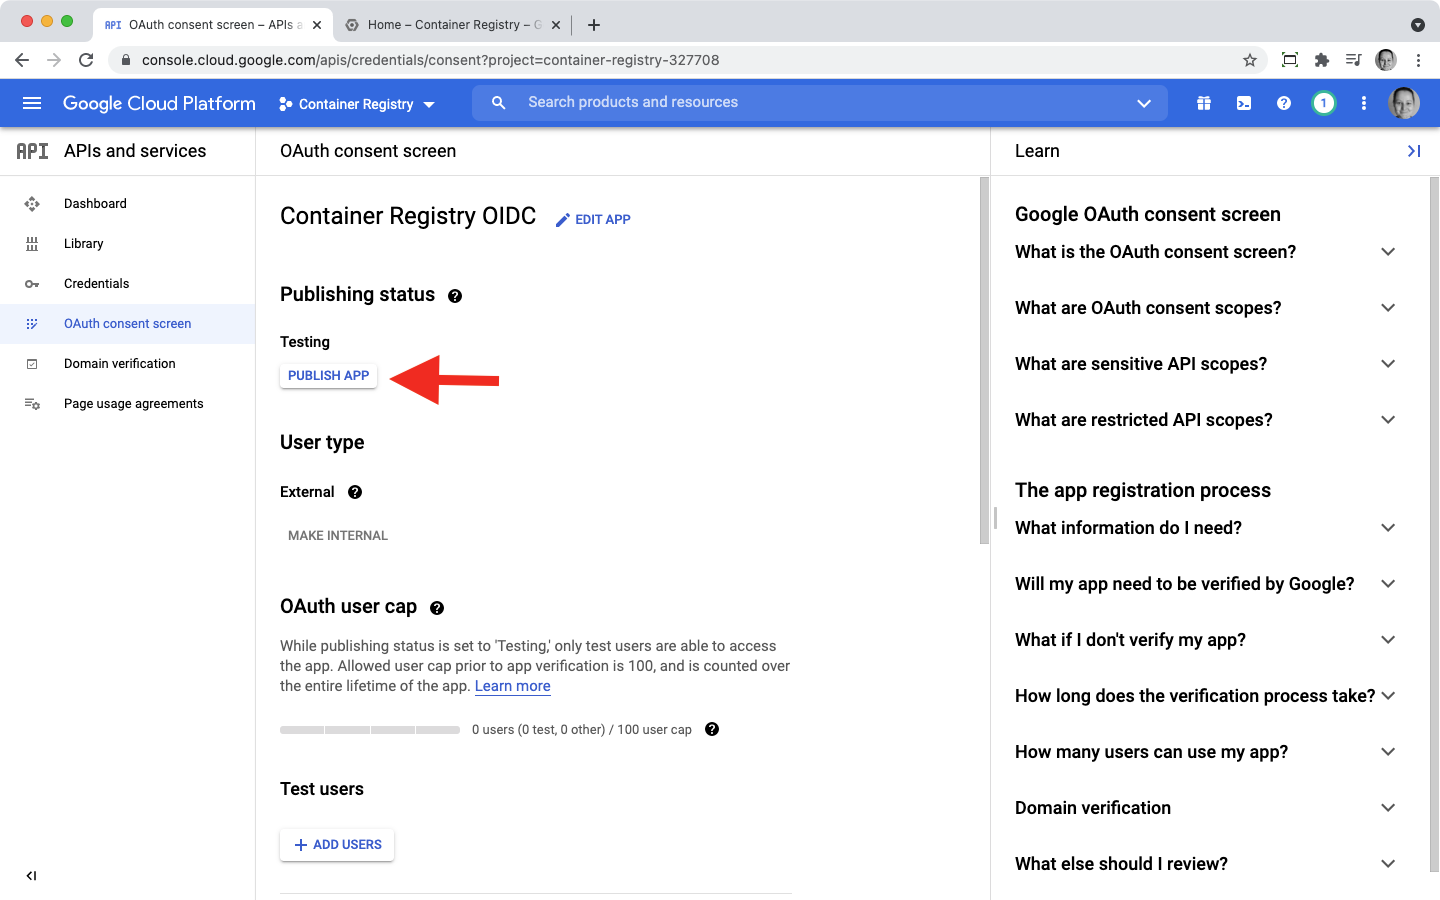
Task: Click the Page usage agreements icon
Action: click(32, 404)
